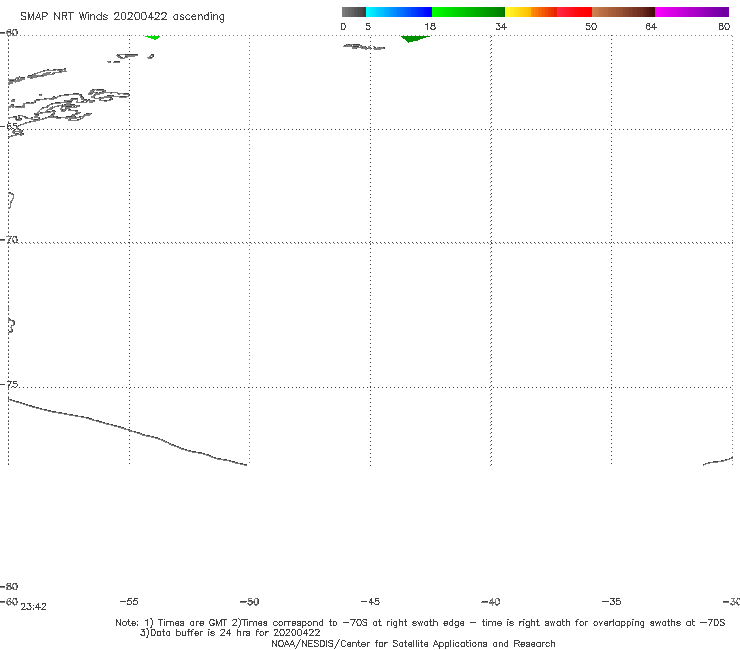
Task: Click the light green wind patch near -54 longitude
Action: (152, 37)
